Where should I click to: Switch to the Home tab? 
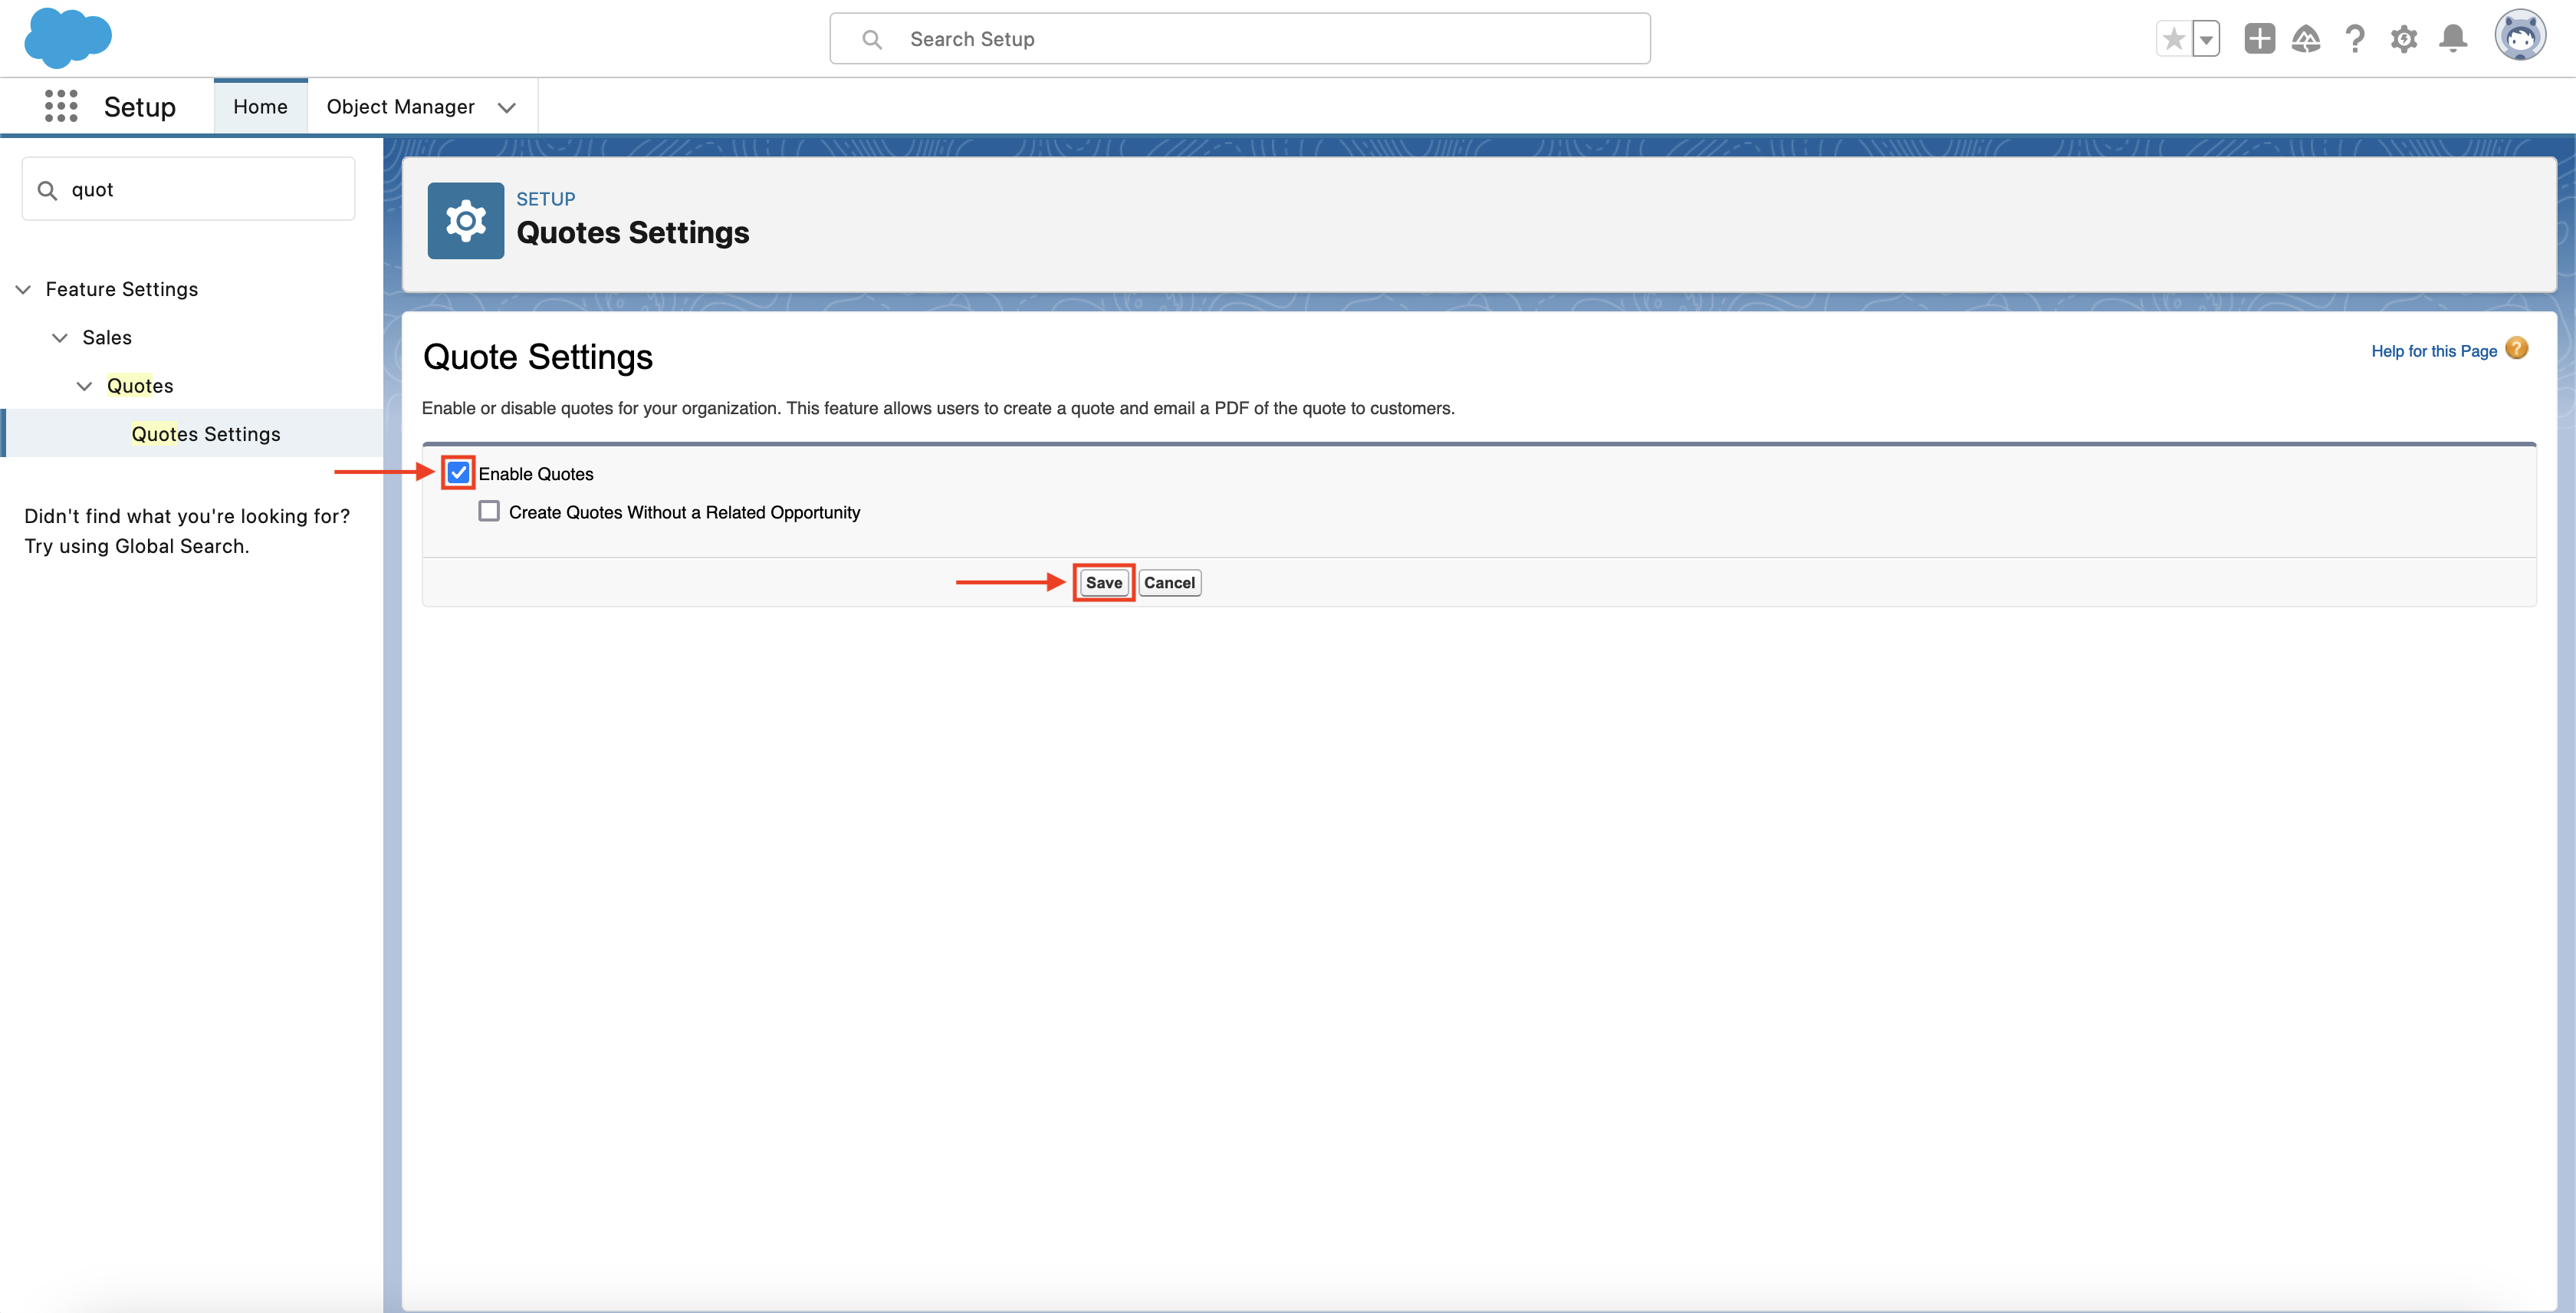coord(260,106)
